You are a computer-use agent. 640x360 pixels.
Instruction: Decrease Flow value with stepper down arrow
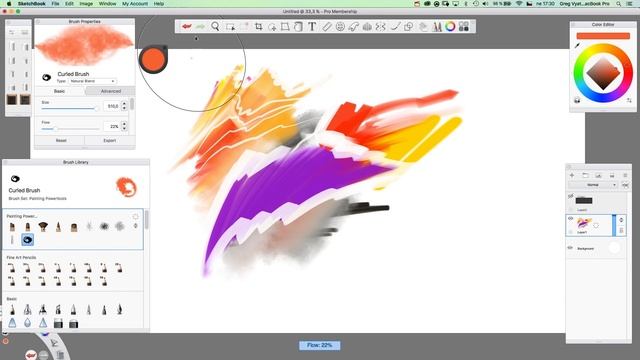coord(124,129)
